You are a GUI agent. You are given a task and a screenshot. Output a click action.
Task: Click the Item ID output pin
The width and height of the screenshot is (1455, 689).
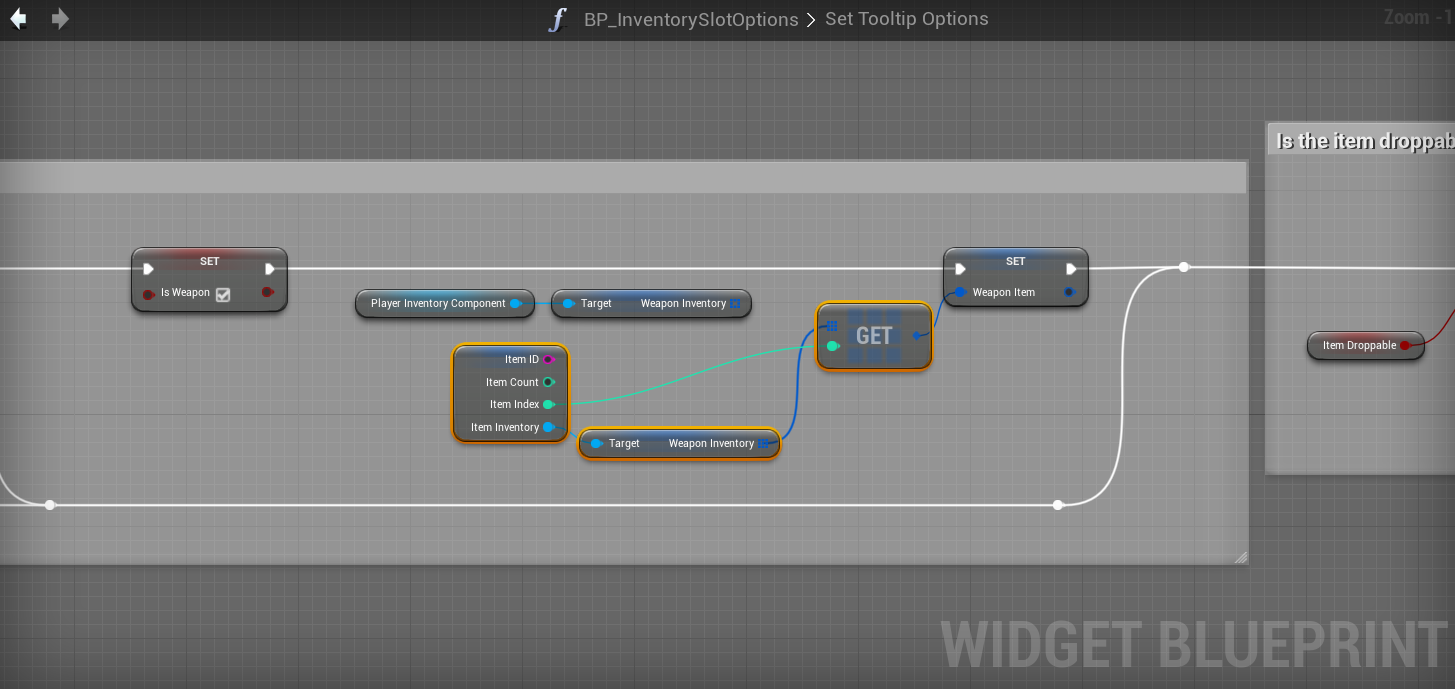click(548, 360)
